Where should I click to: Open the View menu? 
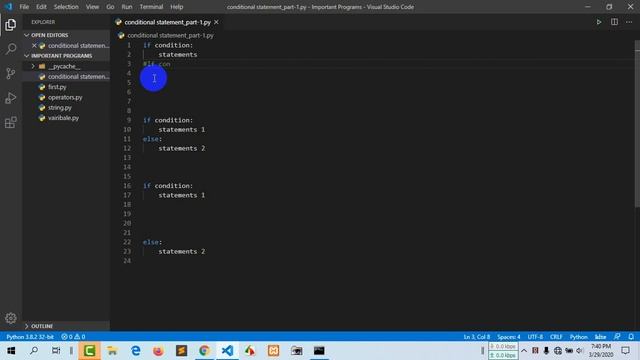tap(92, 7)
